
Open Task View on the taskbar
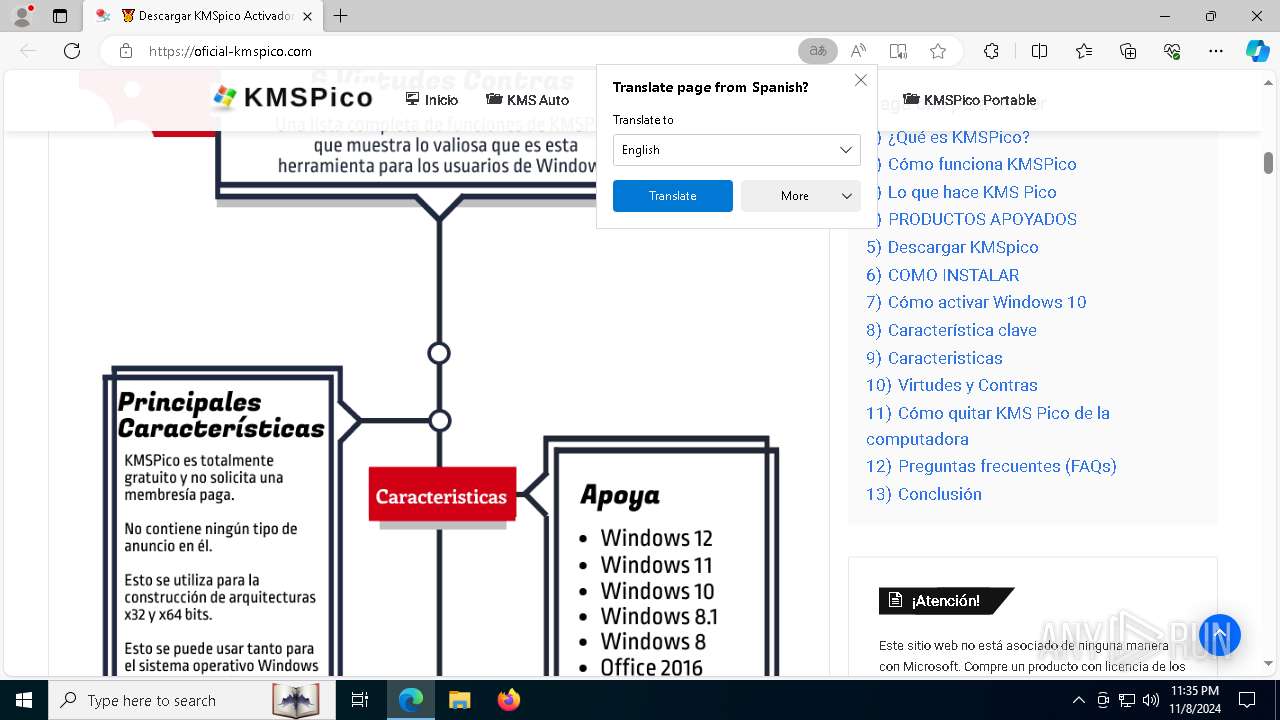[360, 700]
